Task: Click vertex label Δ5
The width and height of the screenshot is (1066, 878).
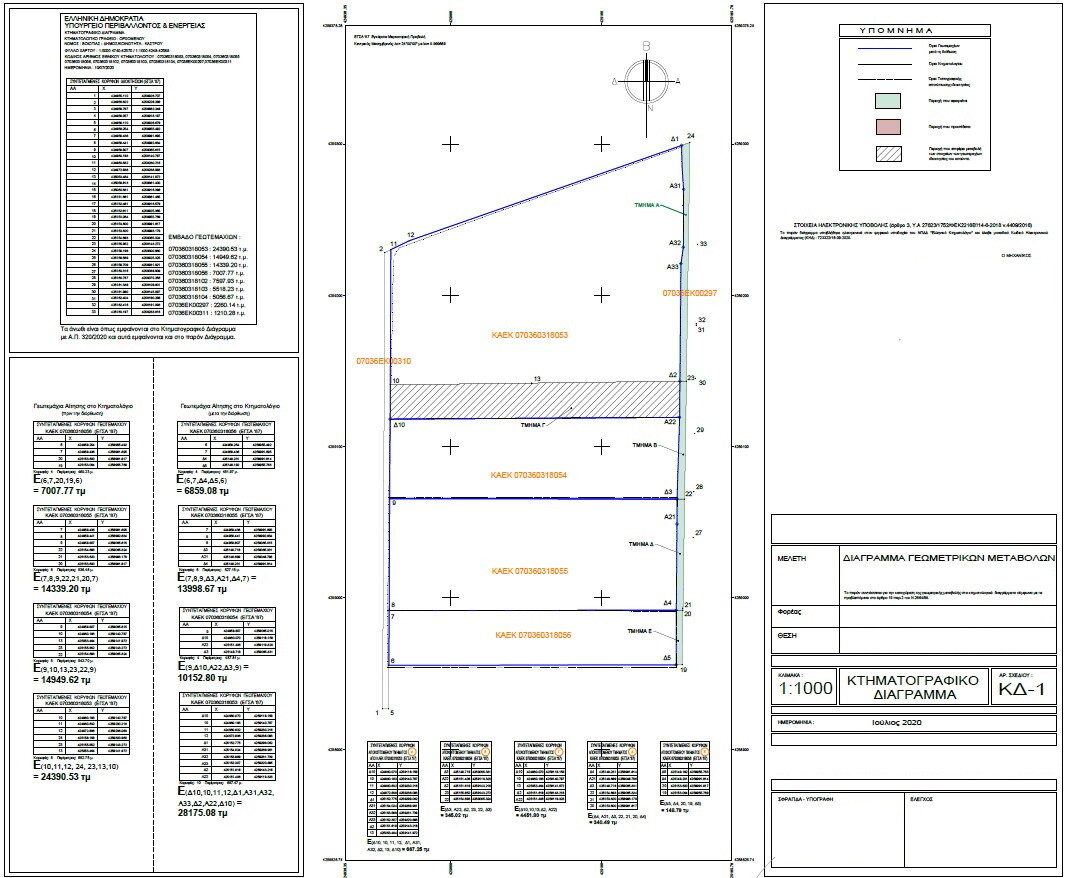Action: tap(667, 658)
